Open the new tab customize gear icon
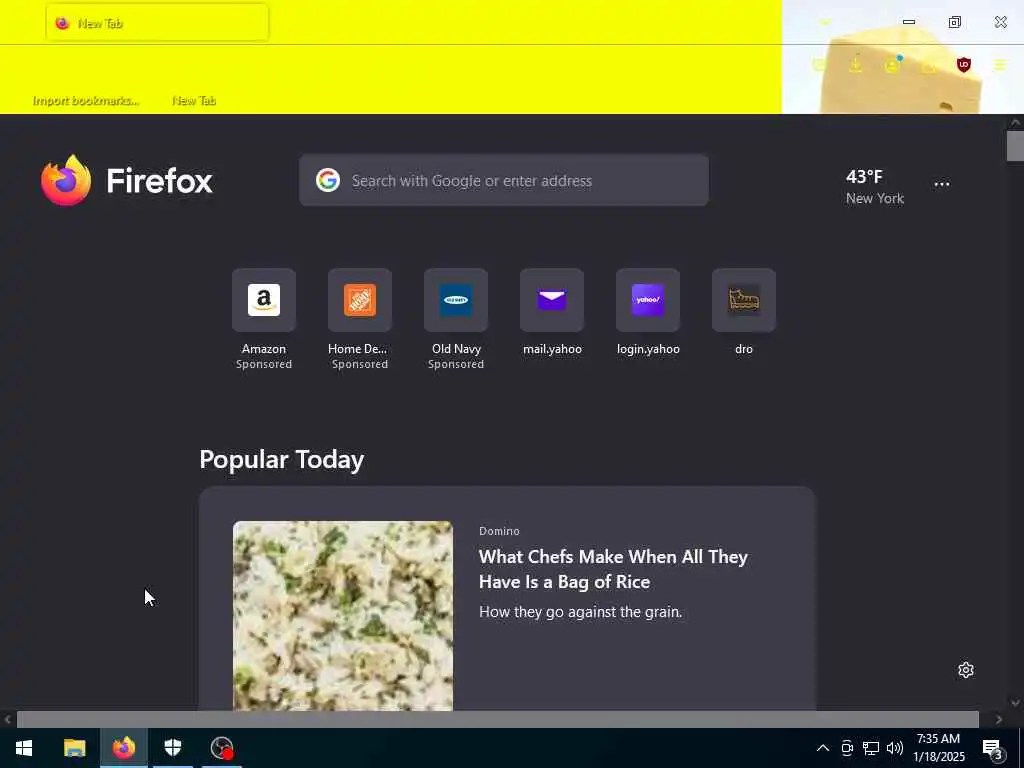Screen dimensions: 1024x768 pyautogui.click(x=966, y=670)
